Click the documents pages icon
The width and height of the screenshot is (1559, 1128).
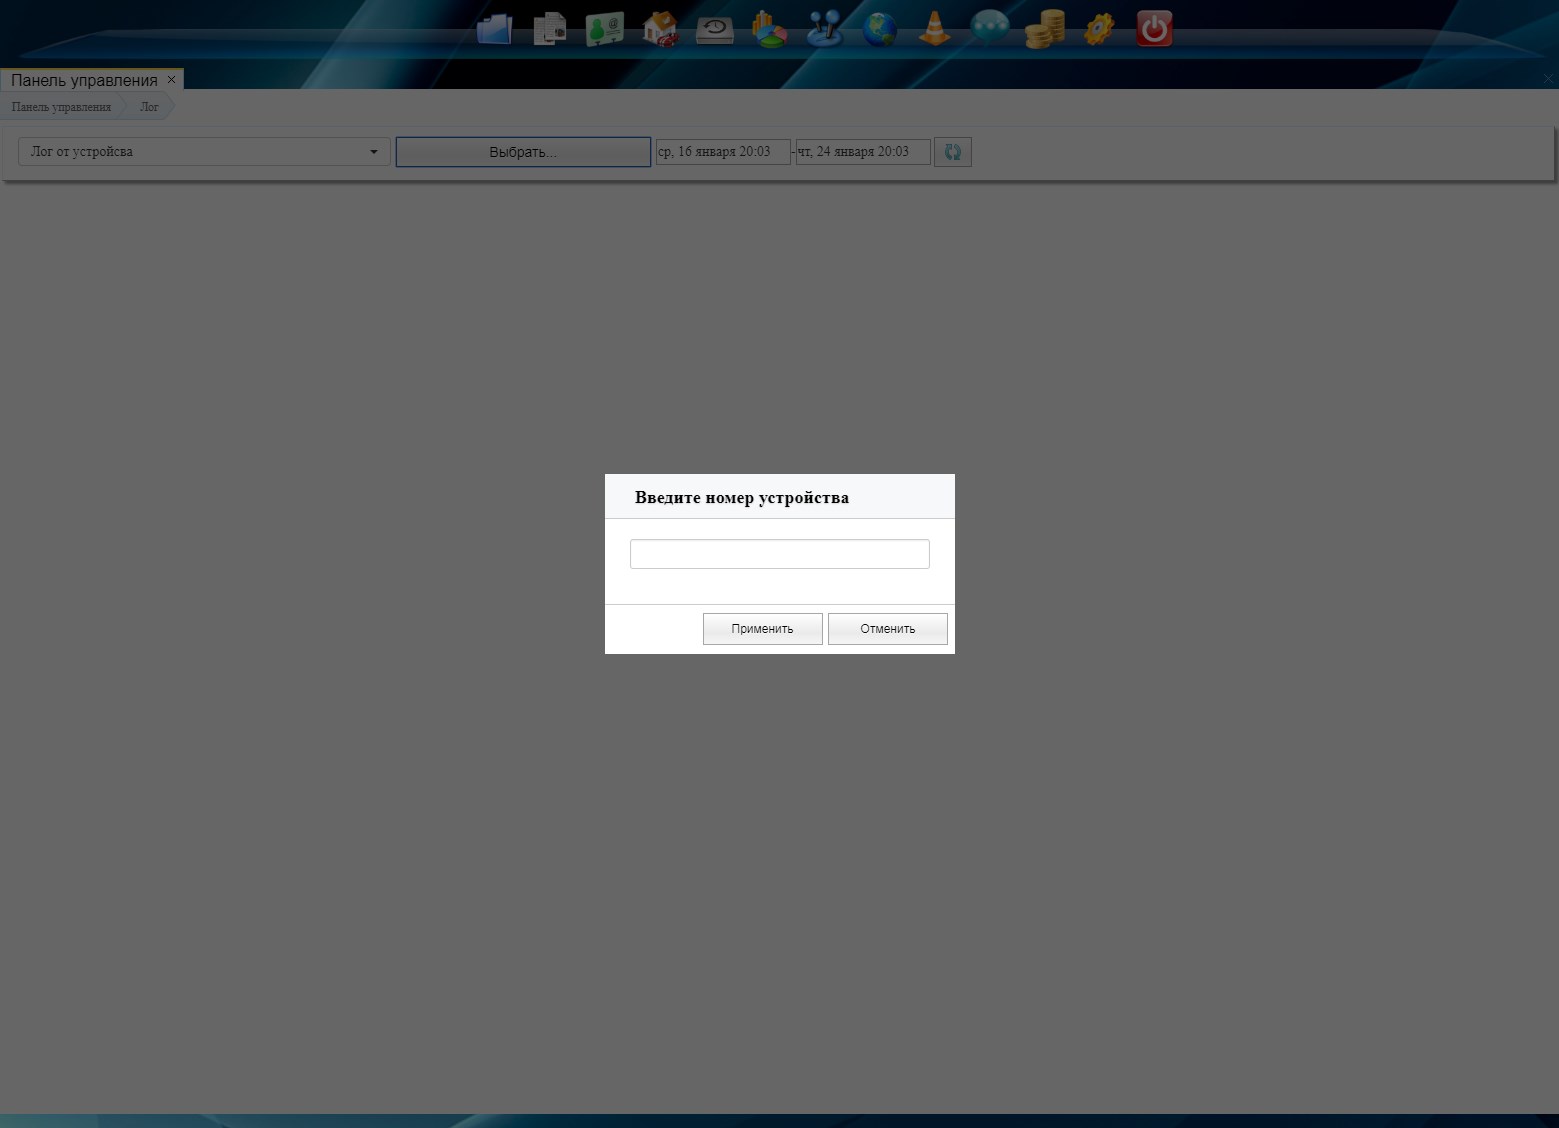[x=549, y=29]
